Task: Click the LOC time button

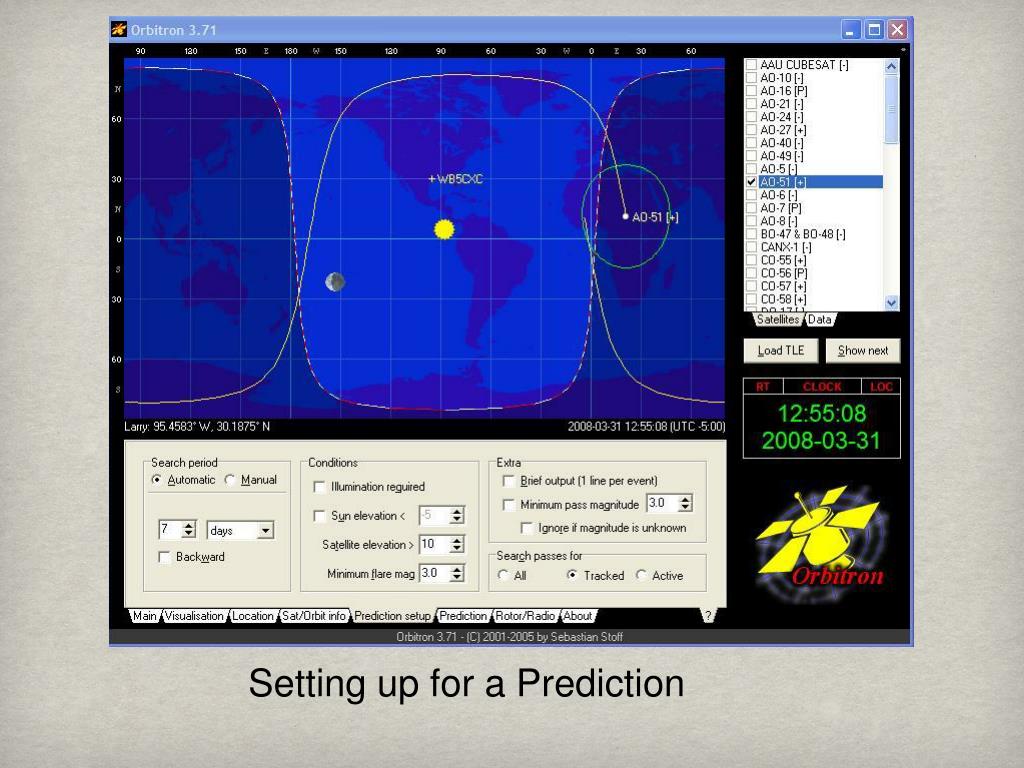Action: [x=881, y=387]
